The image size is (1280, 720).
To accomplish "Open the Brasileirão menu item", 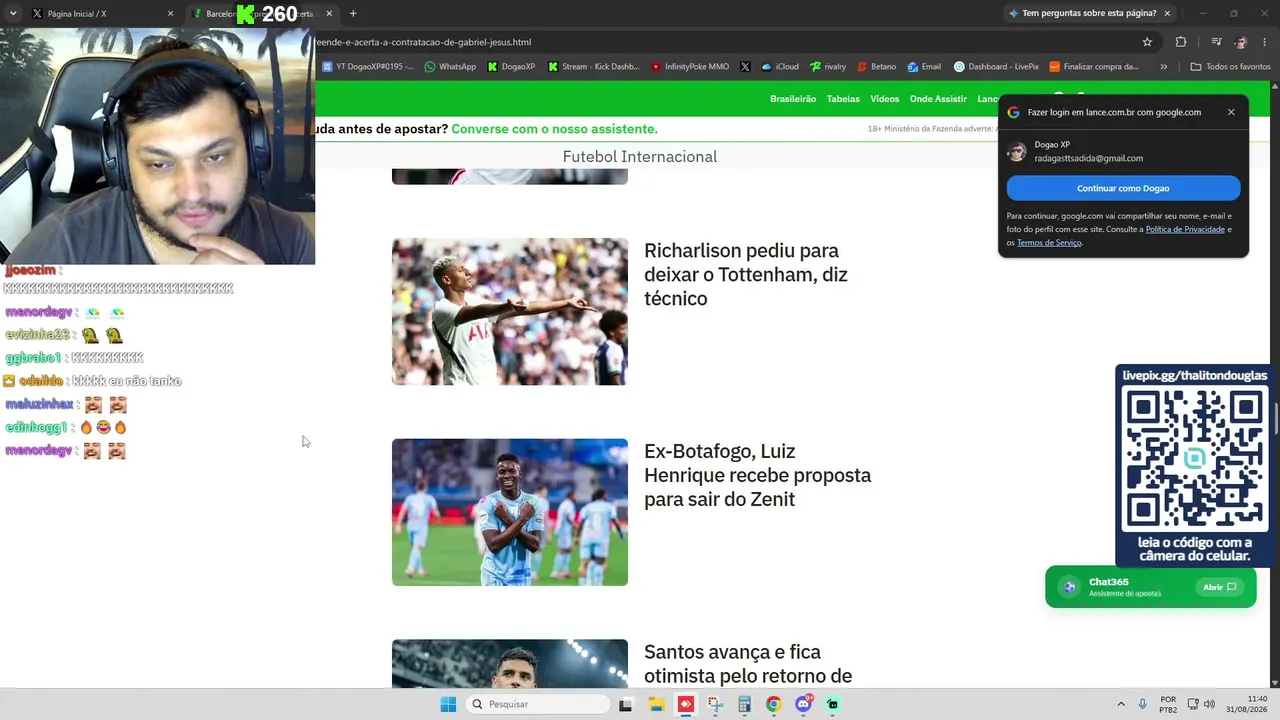I will click(x=793, y=99).
